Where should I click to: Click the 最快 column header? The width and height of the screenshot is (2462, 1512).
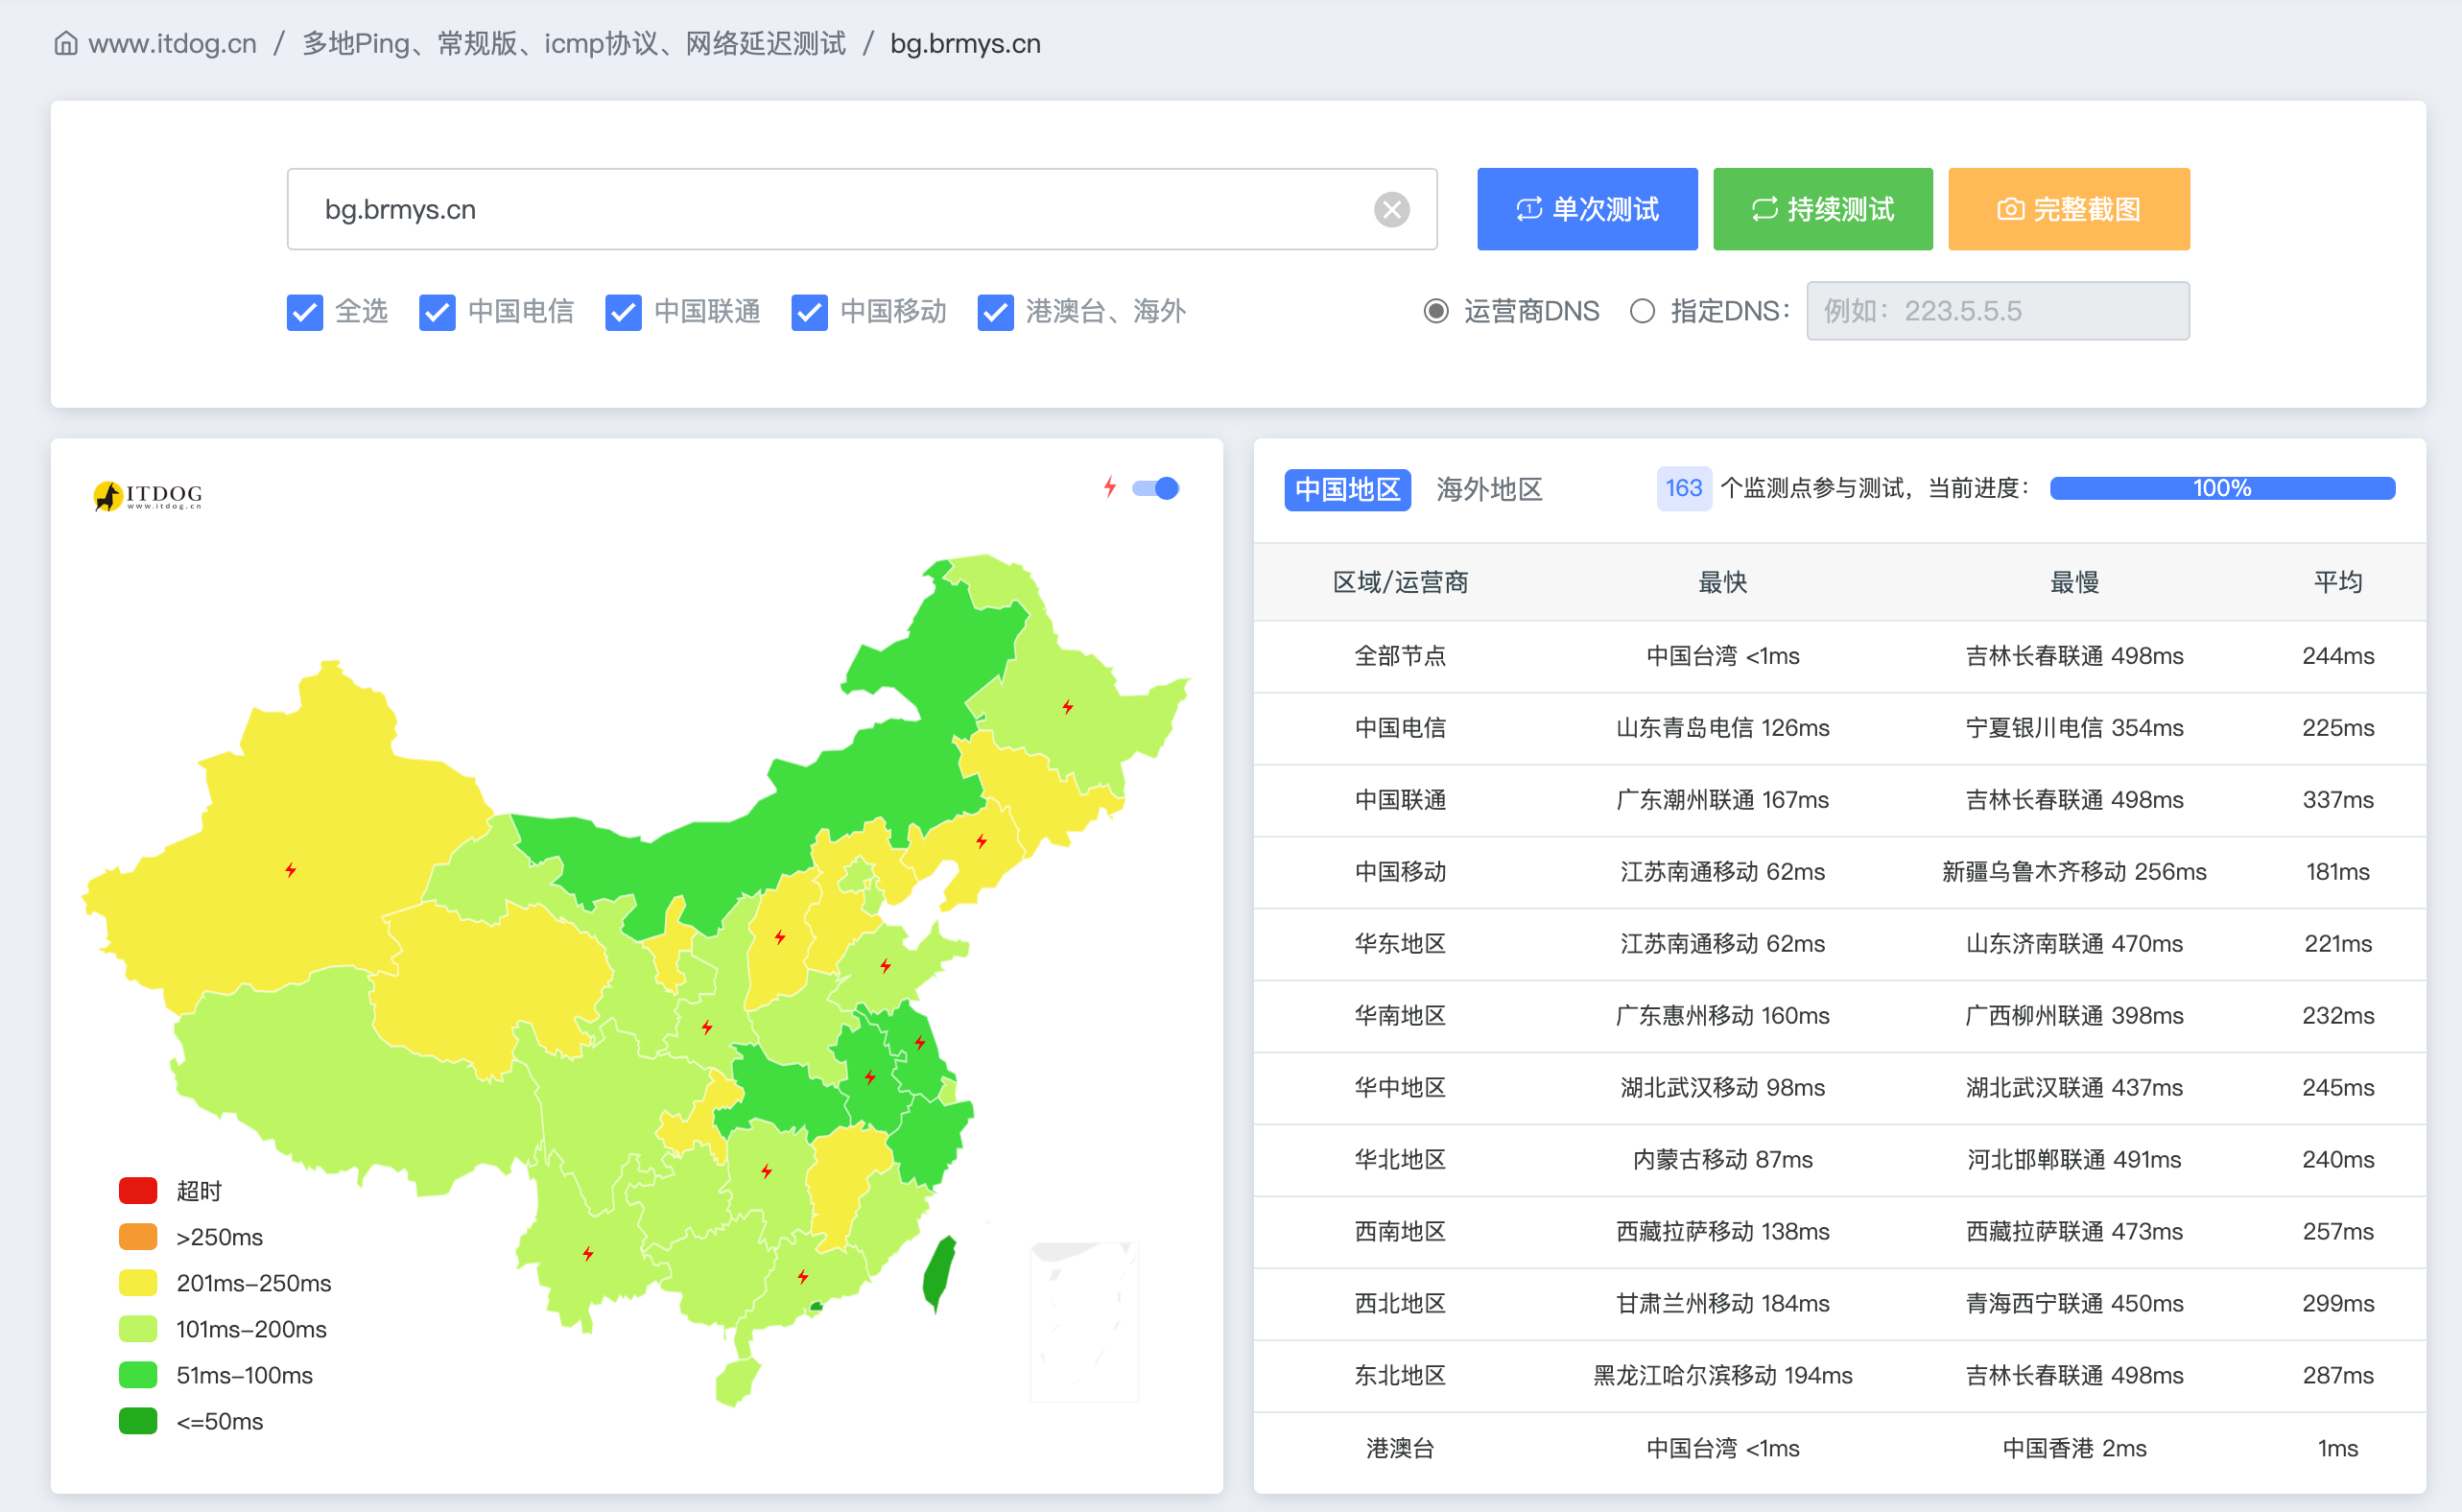[1723, 582]
